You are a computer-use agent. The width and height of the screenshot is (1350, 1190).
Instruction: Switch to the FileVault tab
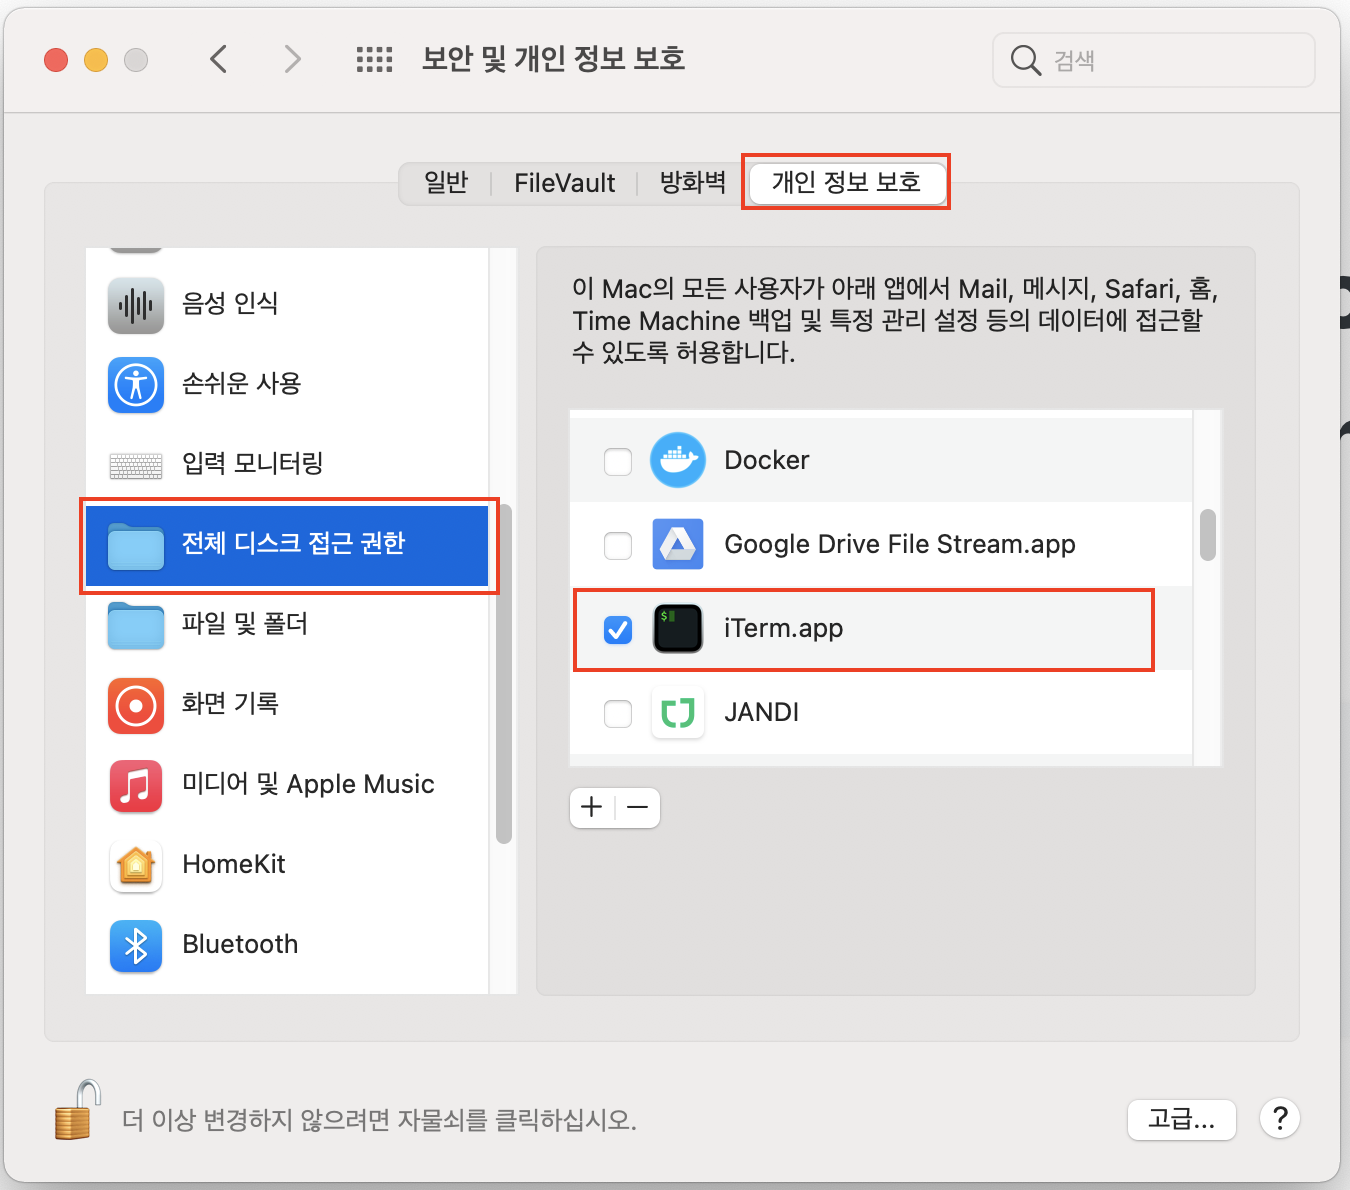(564, 183)
